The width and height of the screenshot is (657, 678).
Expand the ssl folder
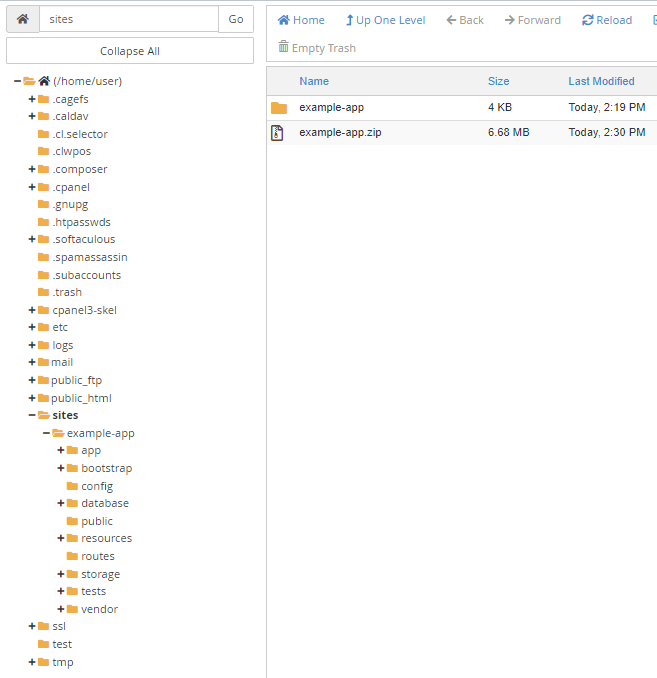[32, 626]
